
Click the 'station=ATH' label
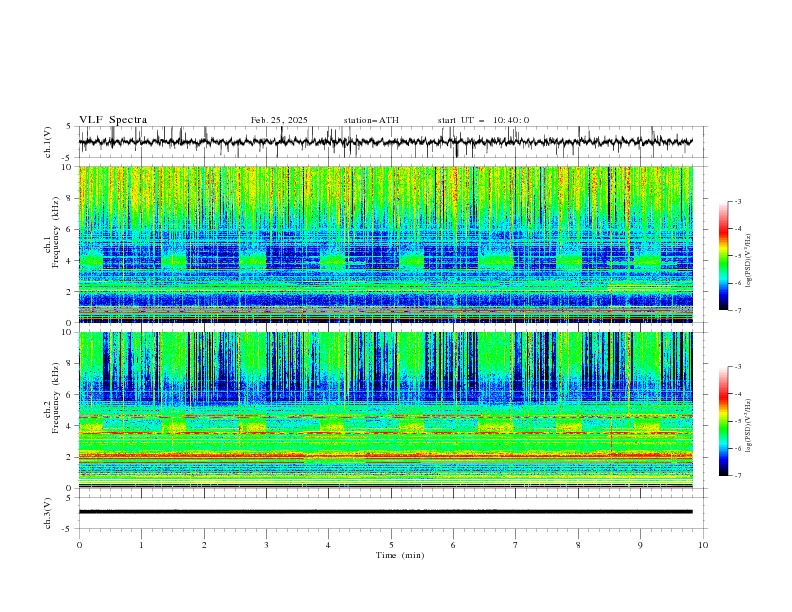pyautogui.click(x=371, y=120)
